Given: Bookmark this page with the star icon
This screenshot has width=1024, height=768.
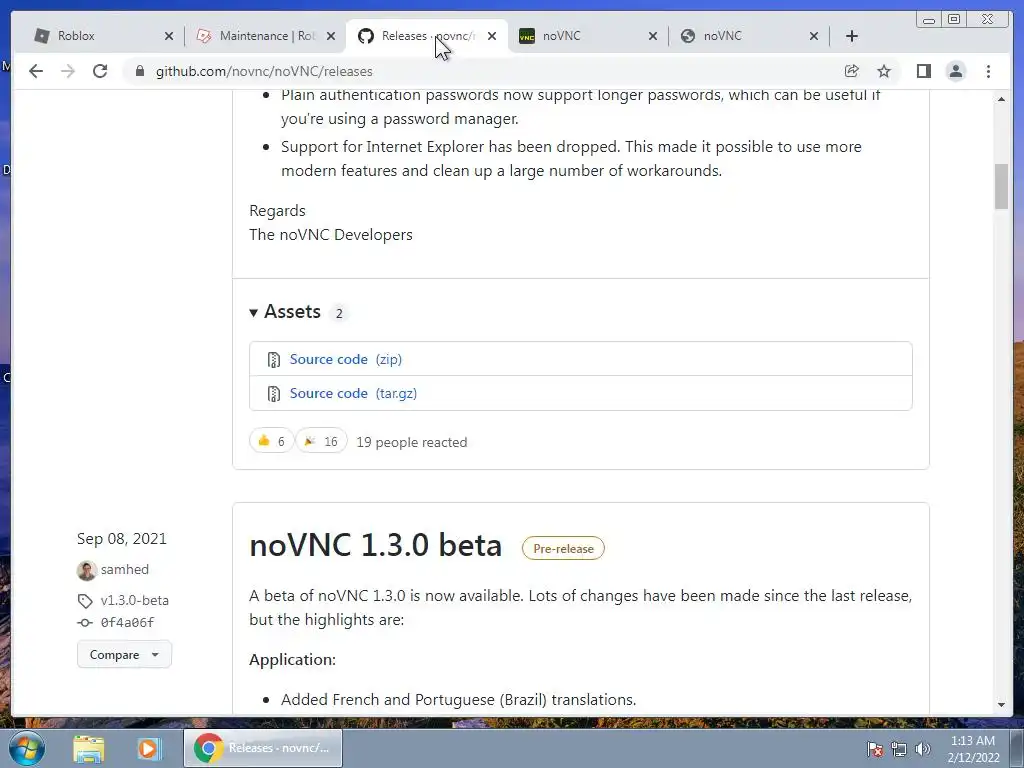Looking at the screenshot, I should (884, 71).
